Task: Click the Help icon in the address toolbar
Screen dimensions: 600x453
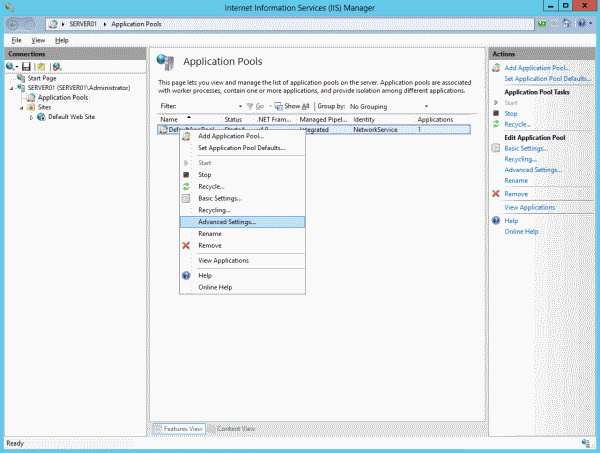Action: [x=582, y=24]
